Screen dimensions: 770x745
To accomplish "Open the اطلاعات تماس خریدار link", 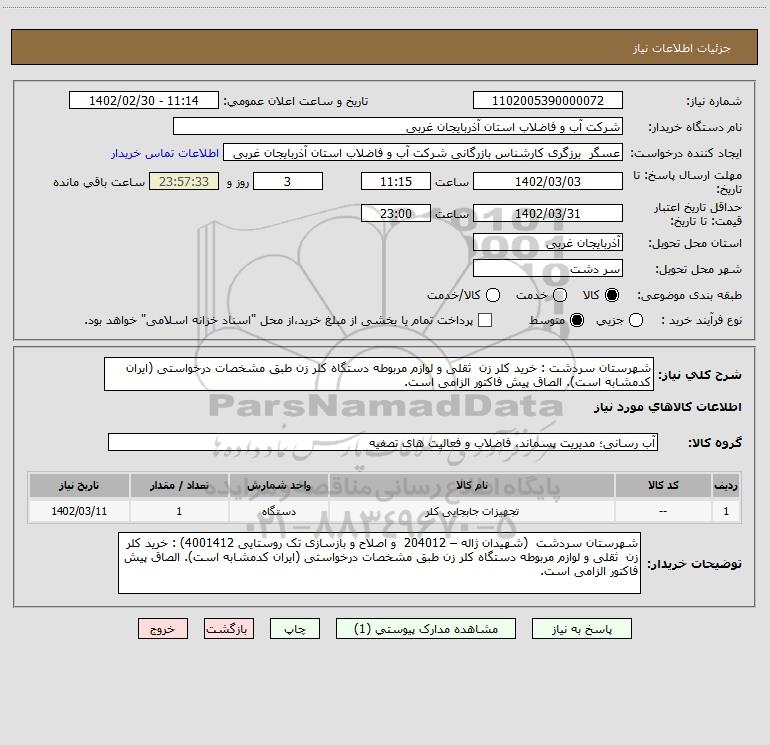I will click(x=165, y=153).
